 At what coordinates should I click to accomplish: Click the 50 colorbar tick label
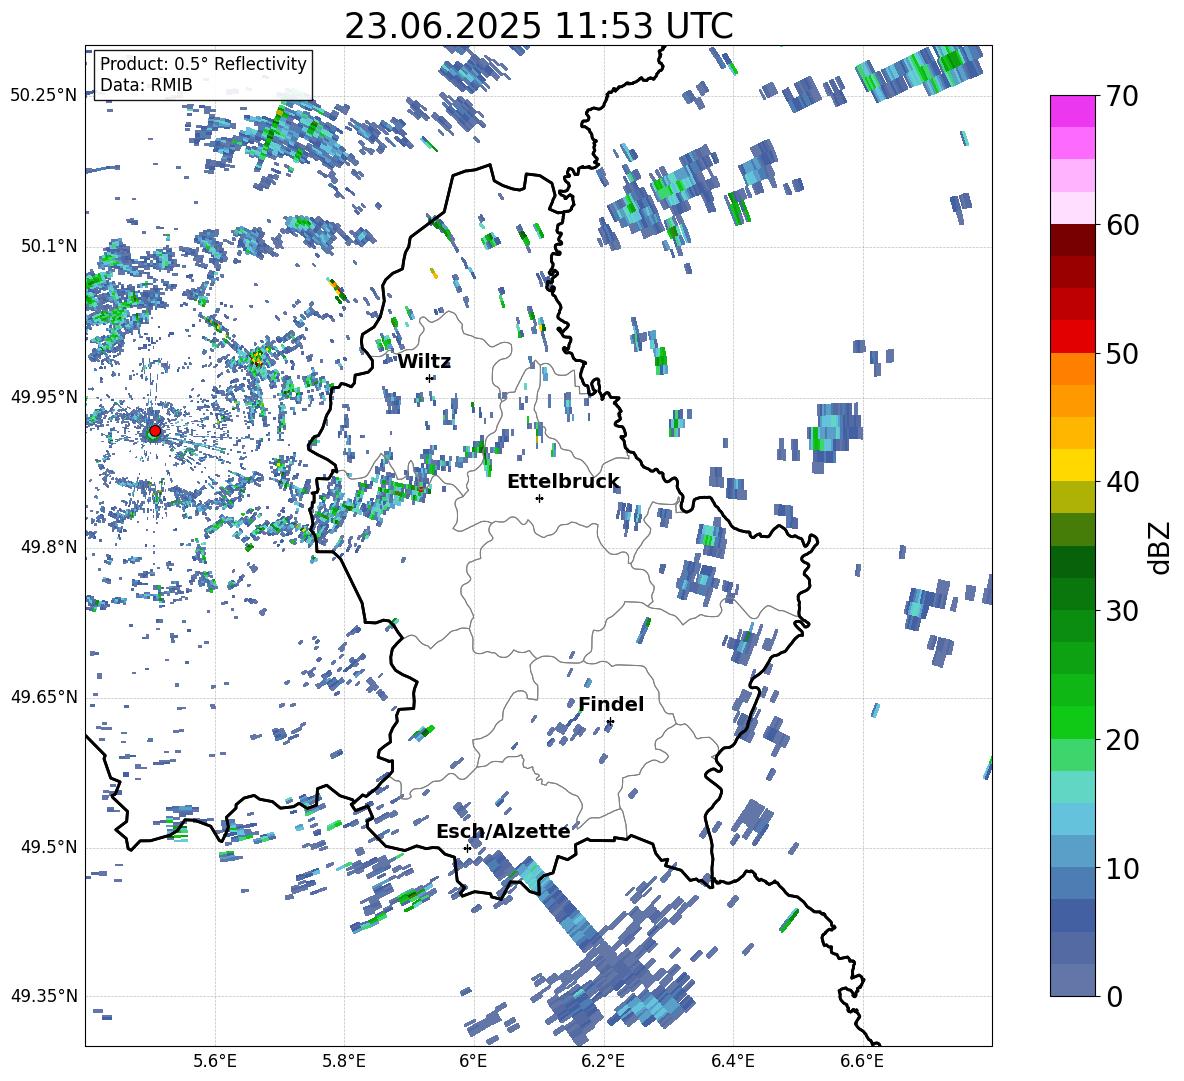tap(1122, 353)
